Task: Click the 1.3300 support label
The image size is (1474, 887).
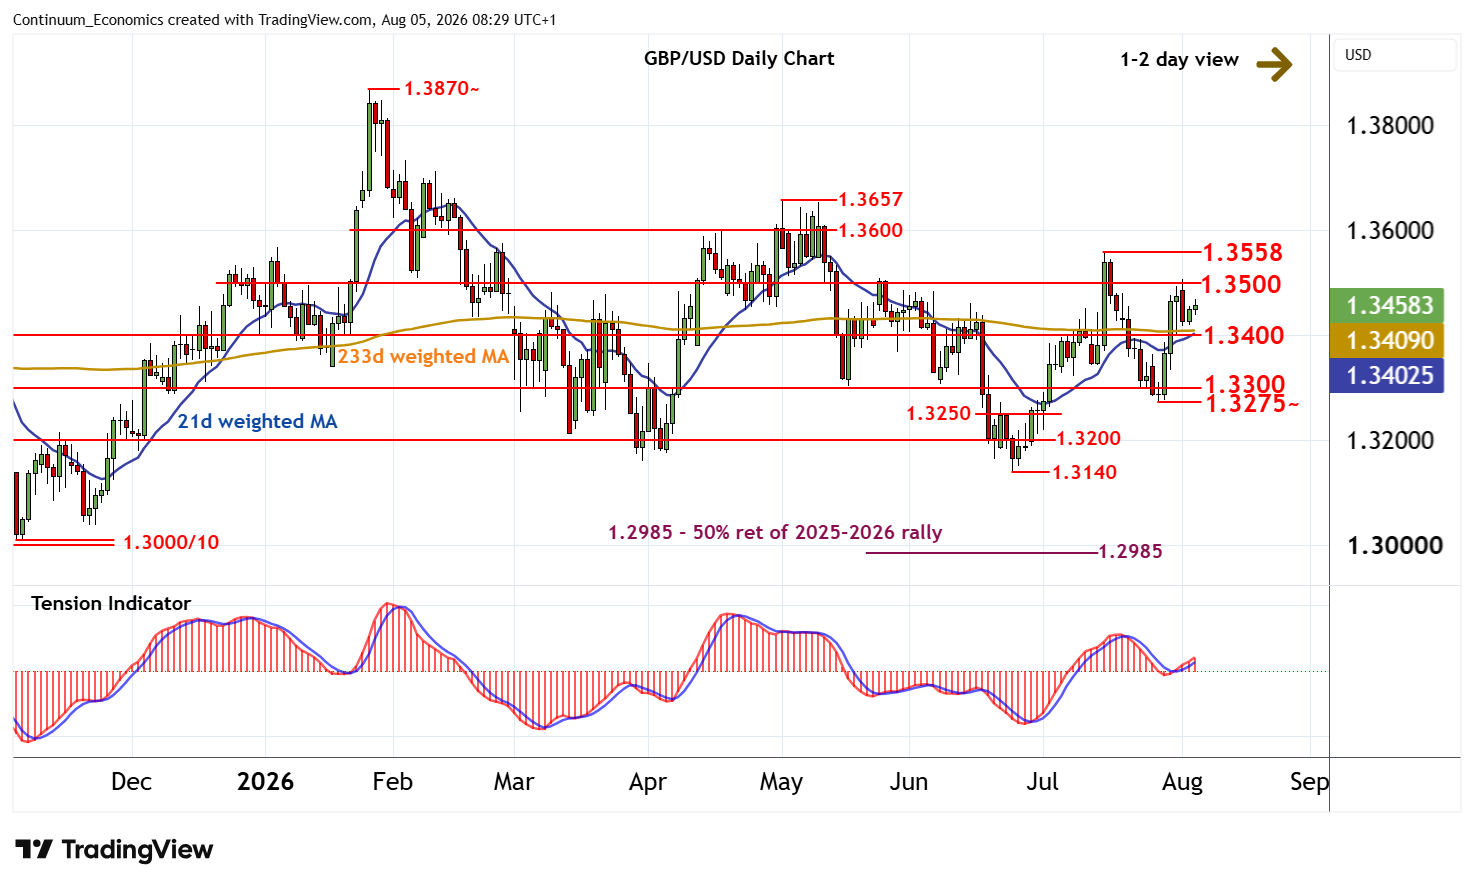Action: [x=1245, y=385]
